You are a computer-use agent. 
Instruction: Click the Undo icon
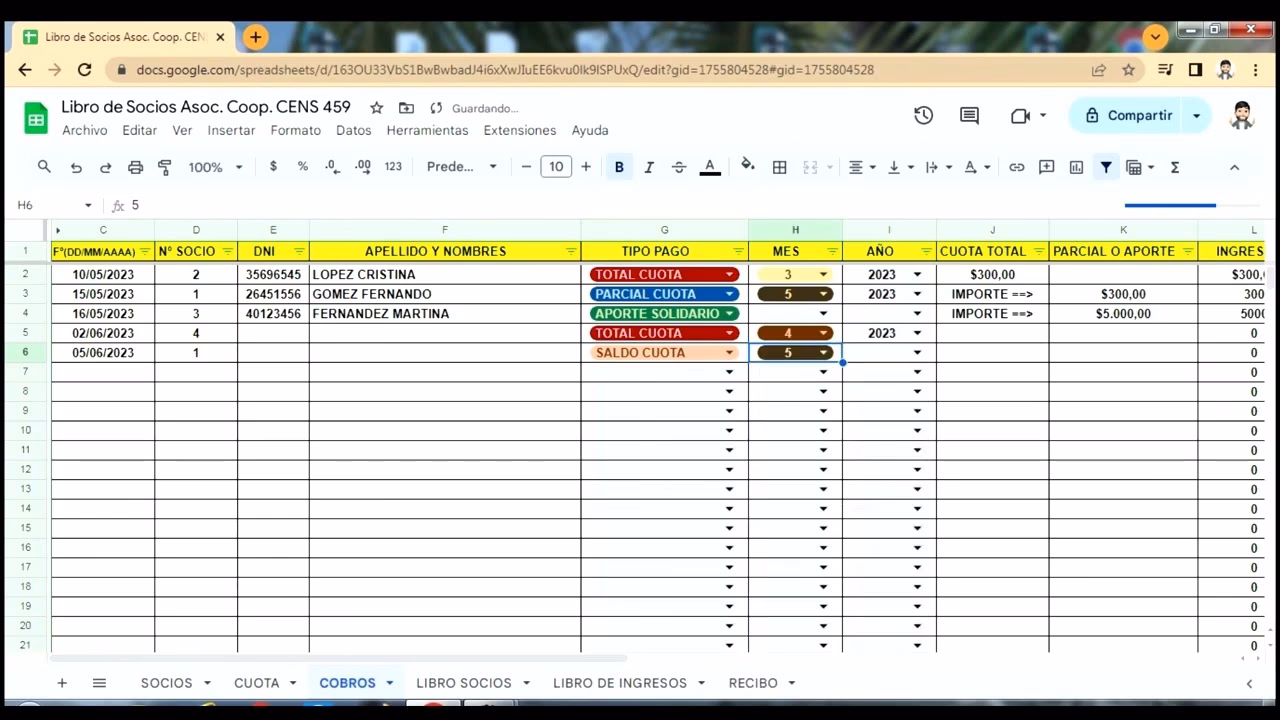(75, 166)
